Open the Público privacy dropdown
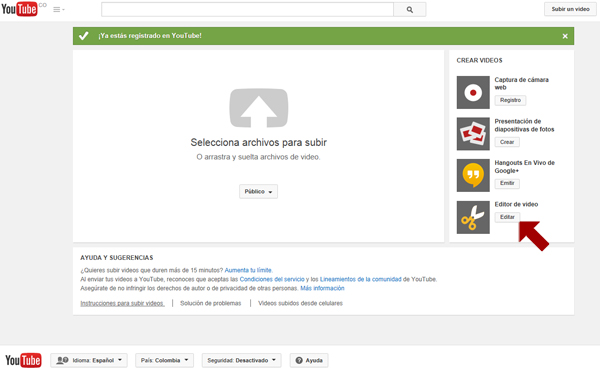This screenshot has height=375, width=600. point(258,191)
